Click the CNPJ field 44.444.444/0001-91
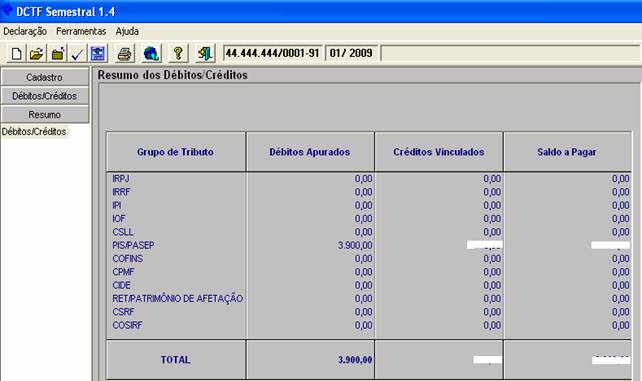Screen dimensions: 642x381 coord(272,53)
